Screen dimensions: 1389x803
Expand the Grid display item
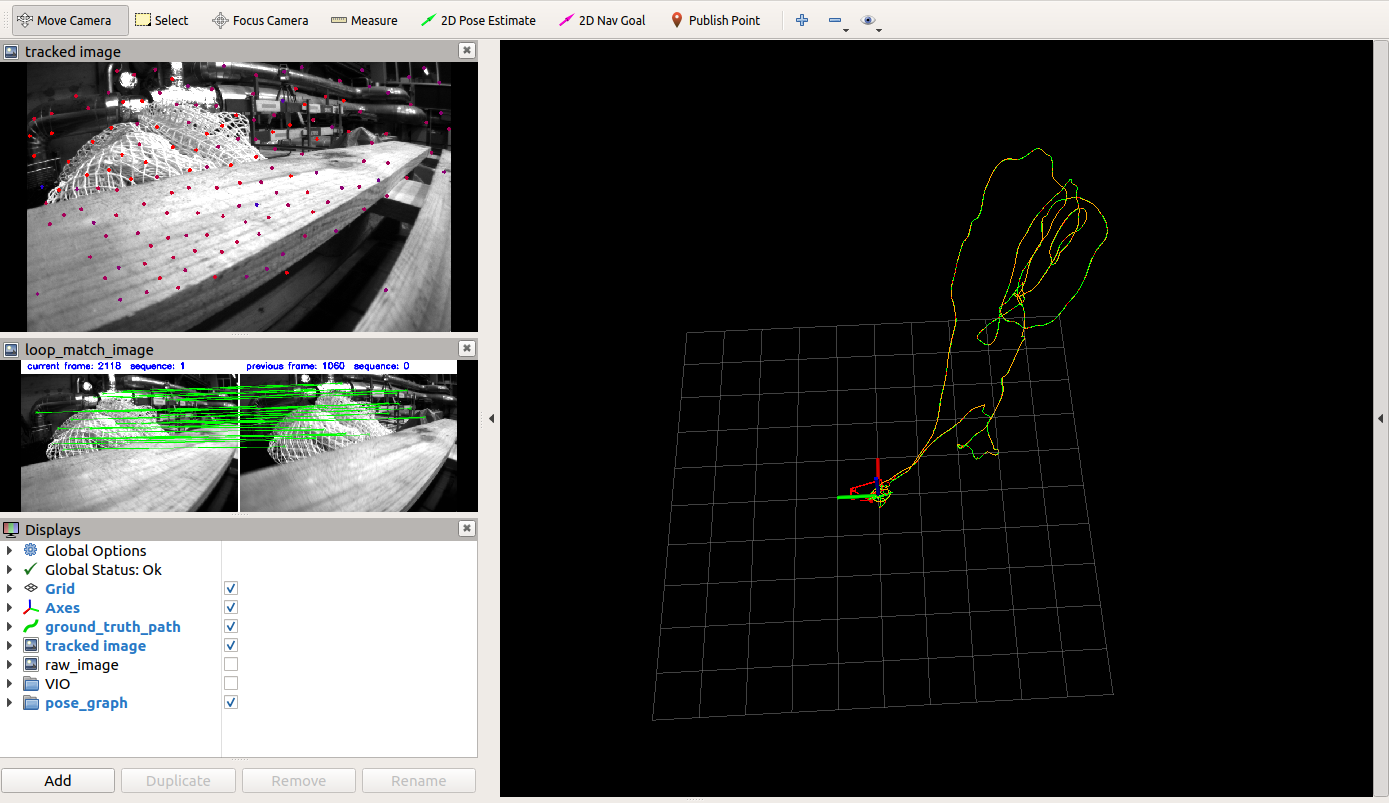pyautogui.click(x=10, y=589)
